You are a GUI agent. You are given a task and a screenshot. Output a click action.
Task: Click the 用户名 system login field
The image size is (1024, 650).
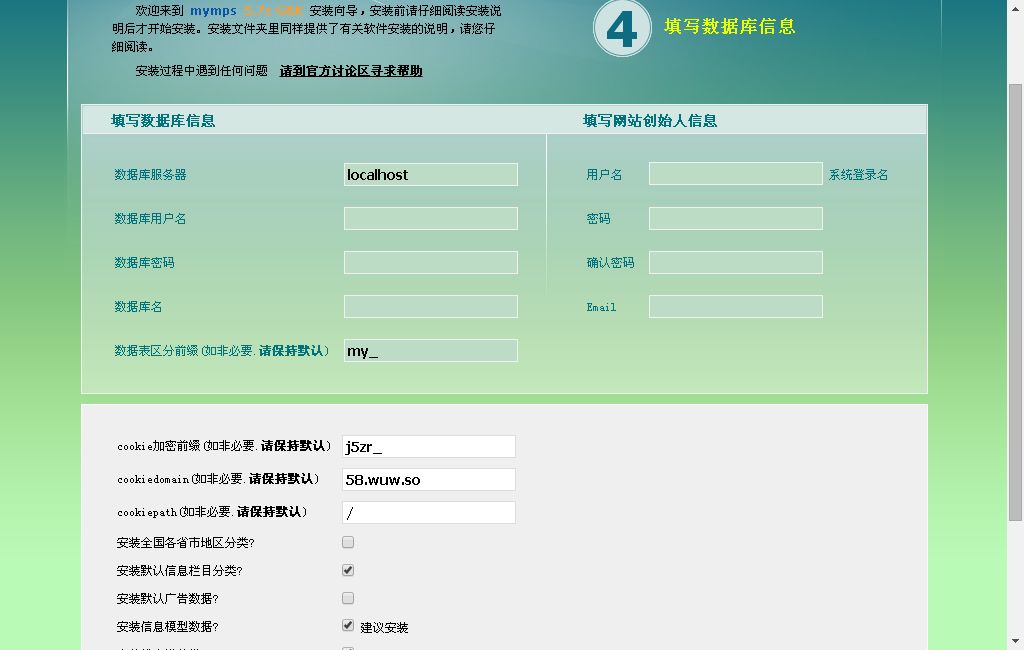tap(735, 173)
